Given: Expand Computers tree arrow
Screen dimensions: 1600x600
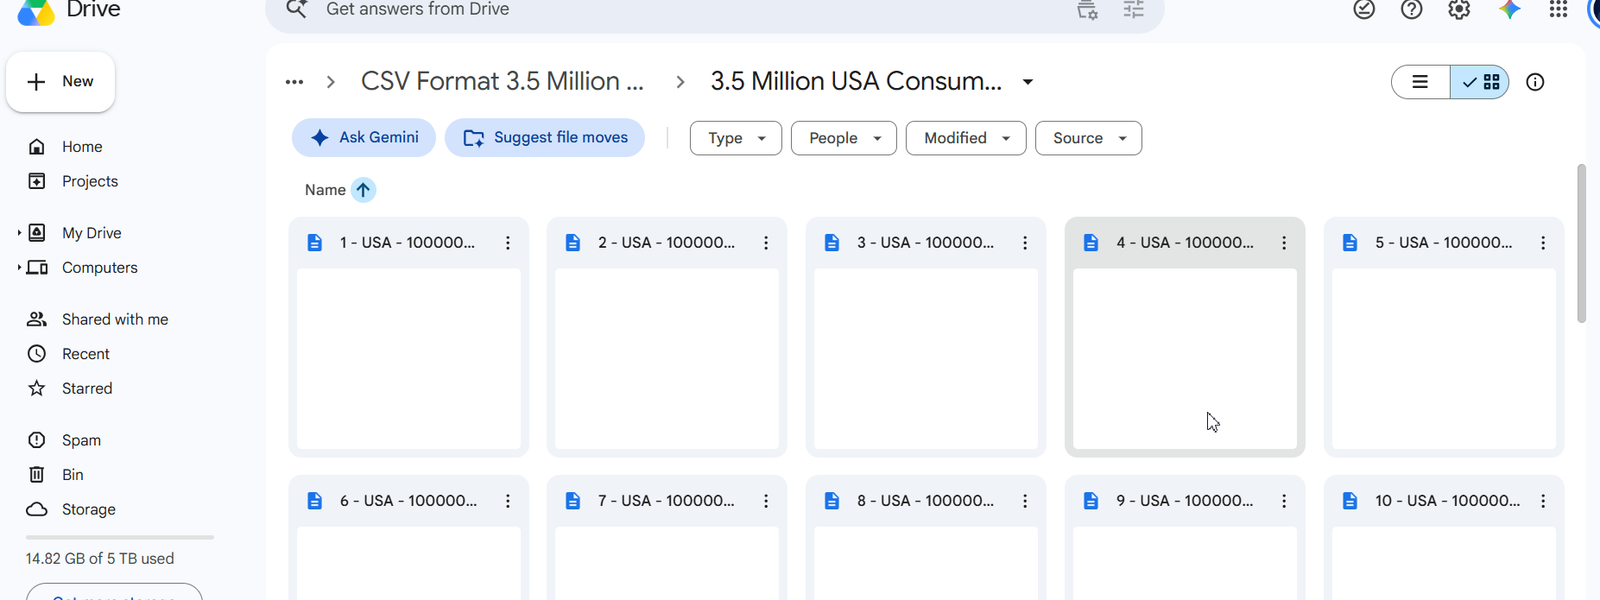Looking at the screenshot, I should pyautogui.click(x=19, y=268).
